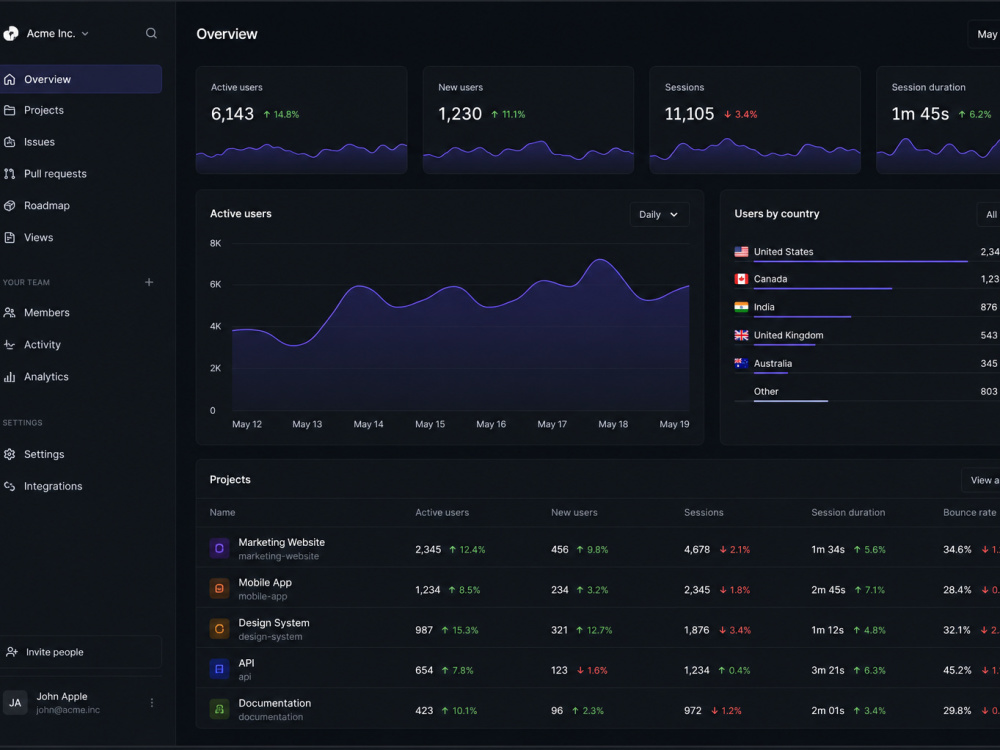
Task: Click the API row sessions value 1,234
Action: [696, 670]
